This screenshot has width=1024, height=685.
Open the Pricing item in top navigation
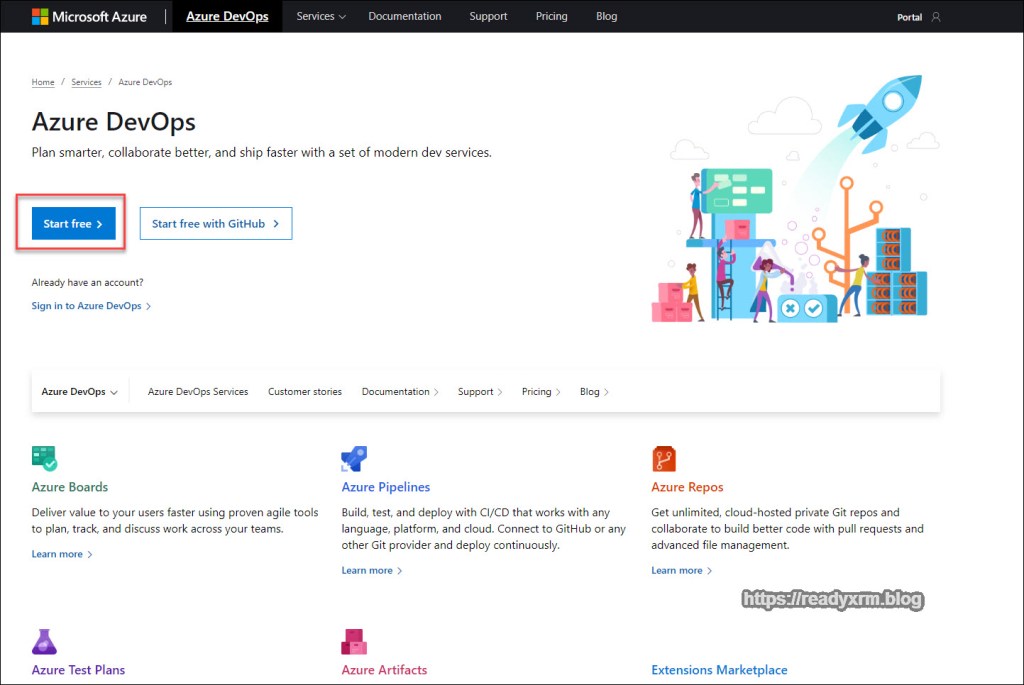pos(551,16)
